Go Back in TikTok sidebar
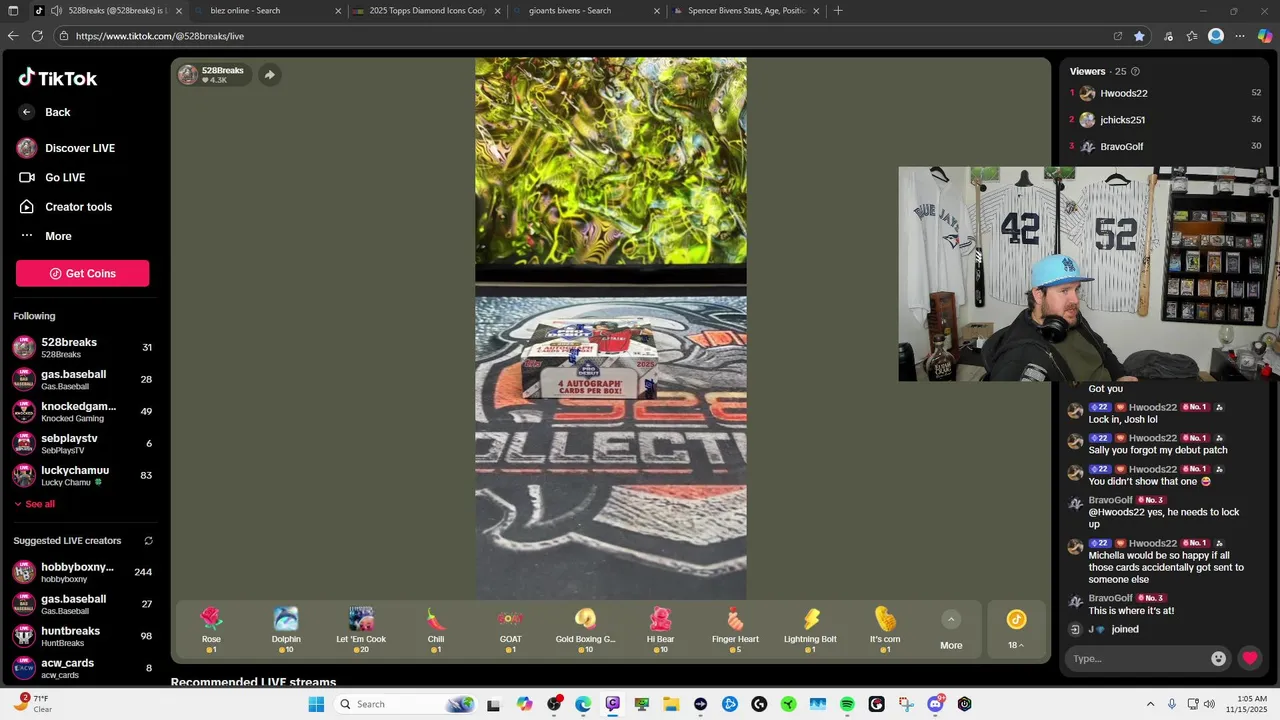The width and height of the screenshot is (1280, 720). (45, 112)
